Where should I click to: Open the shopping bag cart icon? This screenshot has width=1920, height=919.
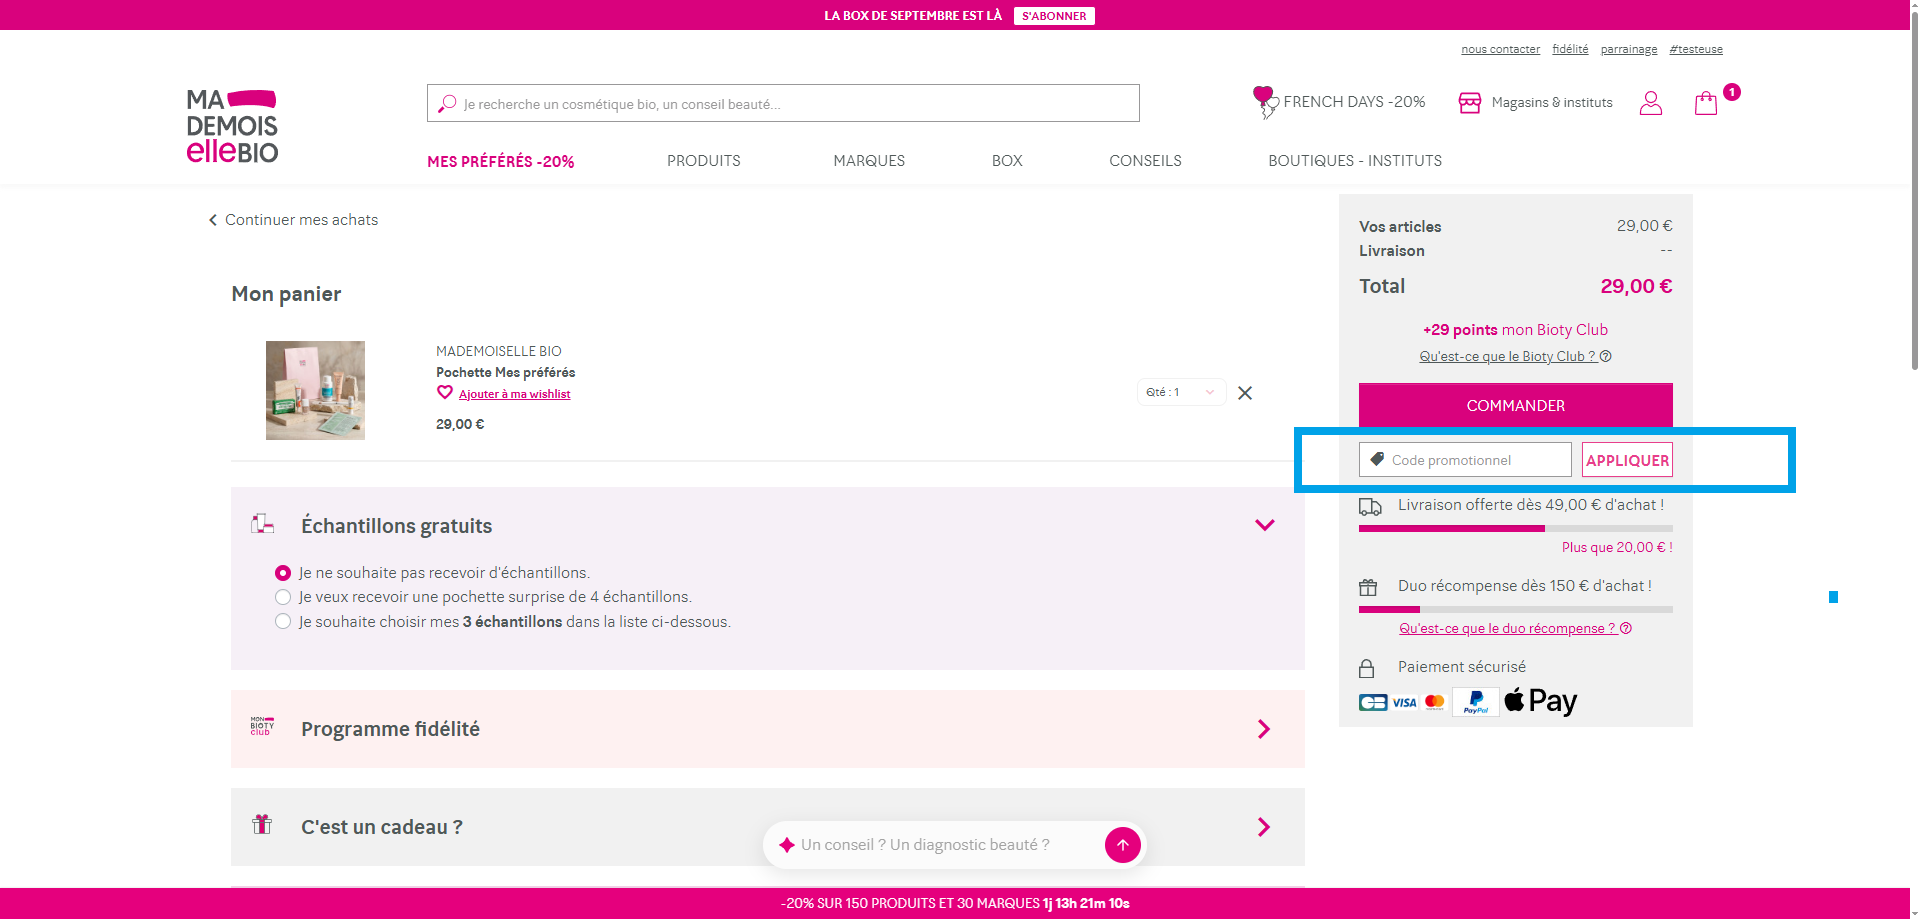[x=1706, y=103]
